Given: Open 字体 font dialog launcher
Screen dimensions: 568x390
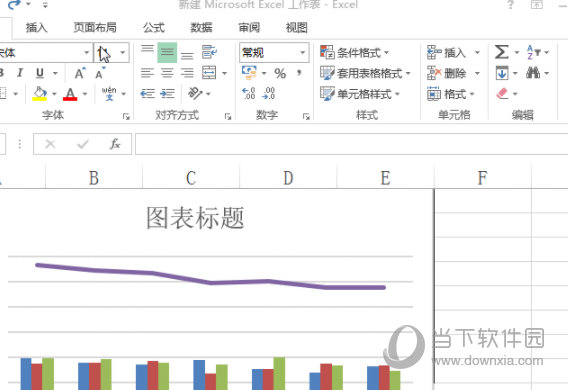Looking at the screenshot, I should (x=126, y=116).
